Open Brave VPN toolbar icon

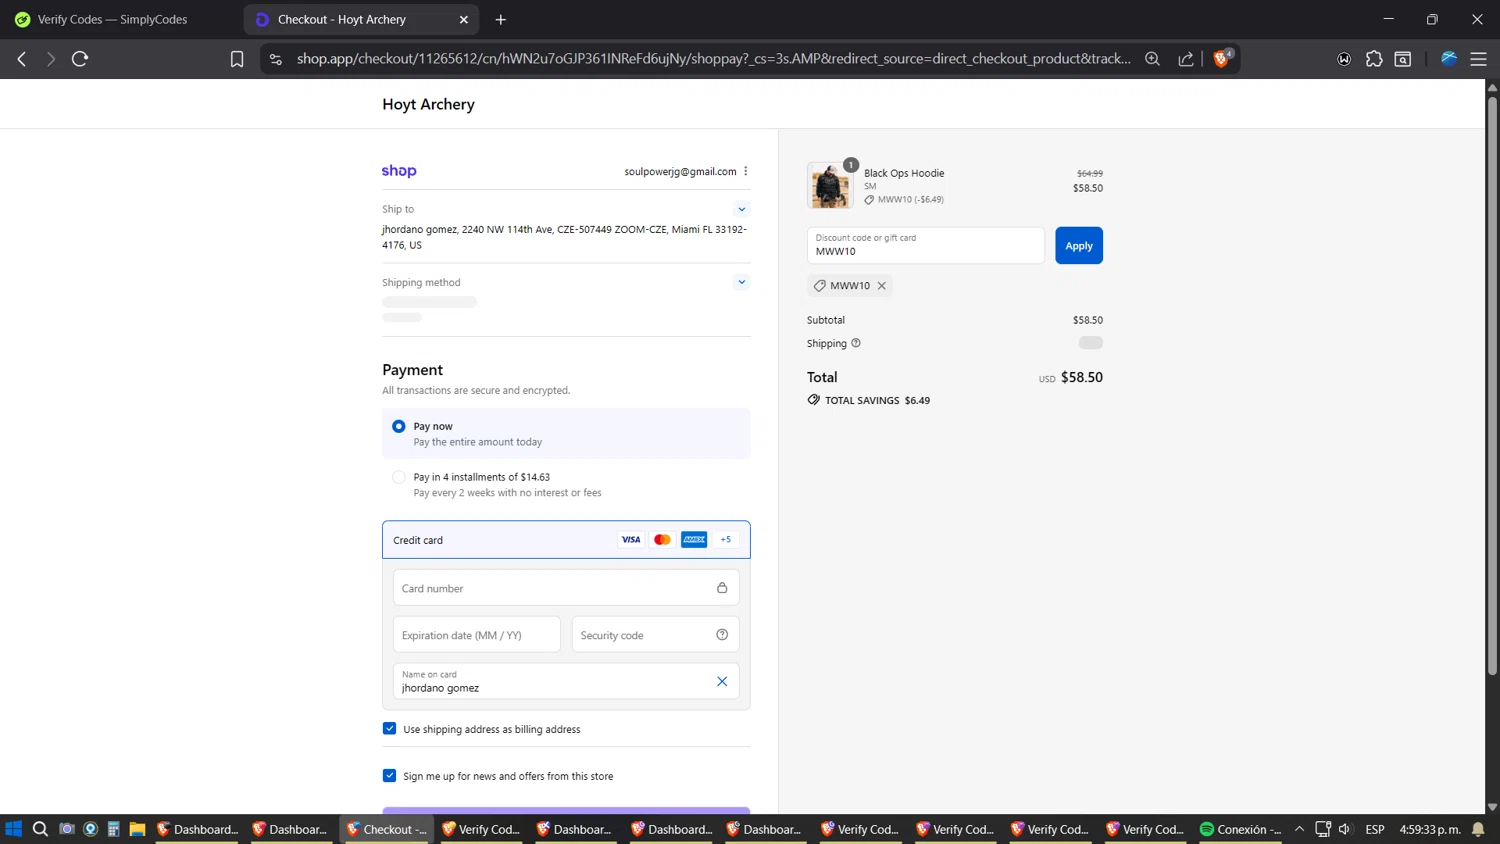pos(1448,59)
